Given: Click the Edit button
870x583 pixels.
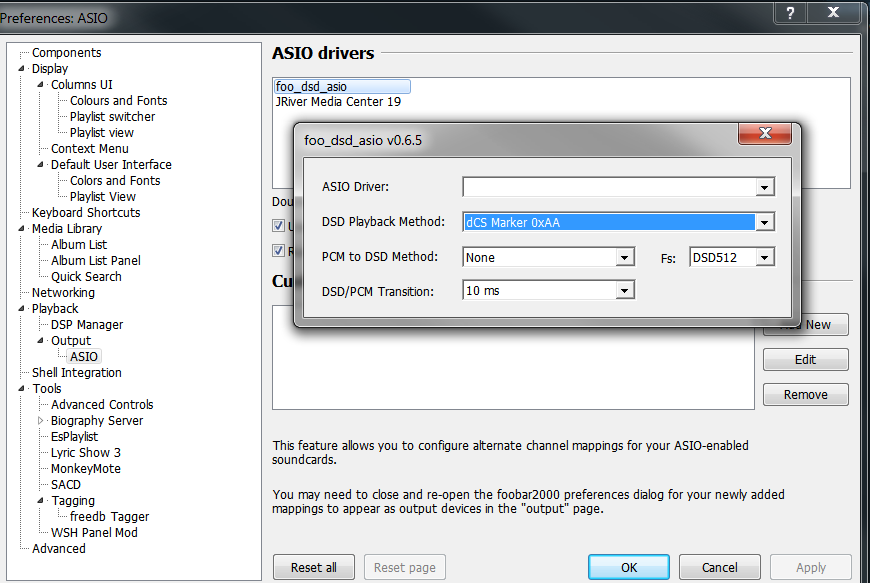Looking at the screenshot, I should click(x=806, y=359).
